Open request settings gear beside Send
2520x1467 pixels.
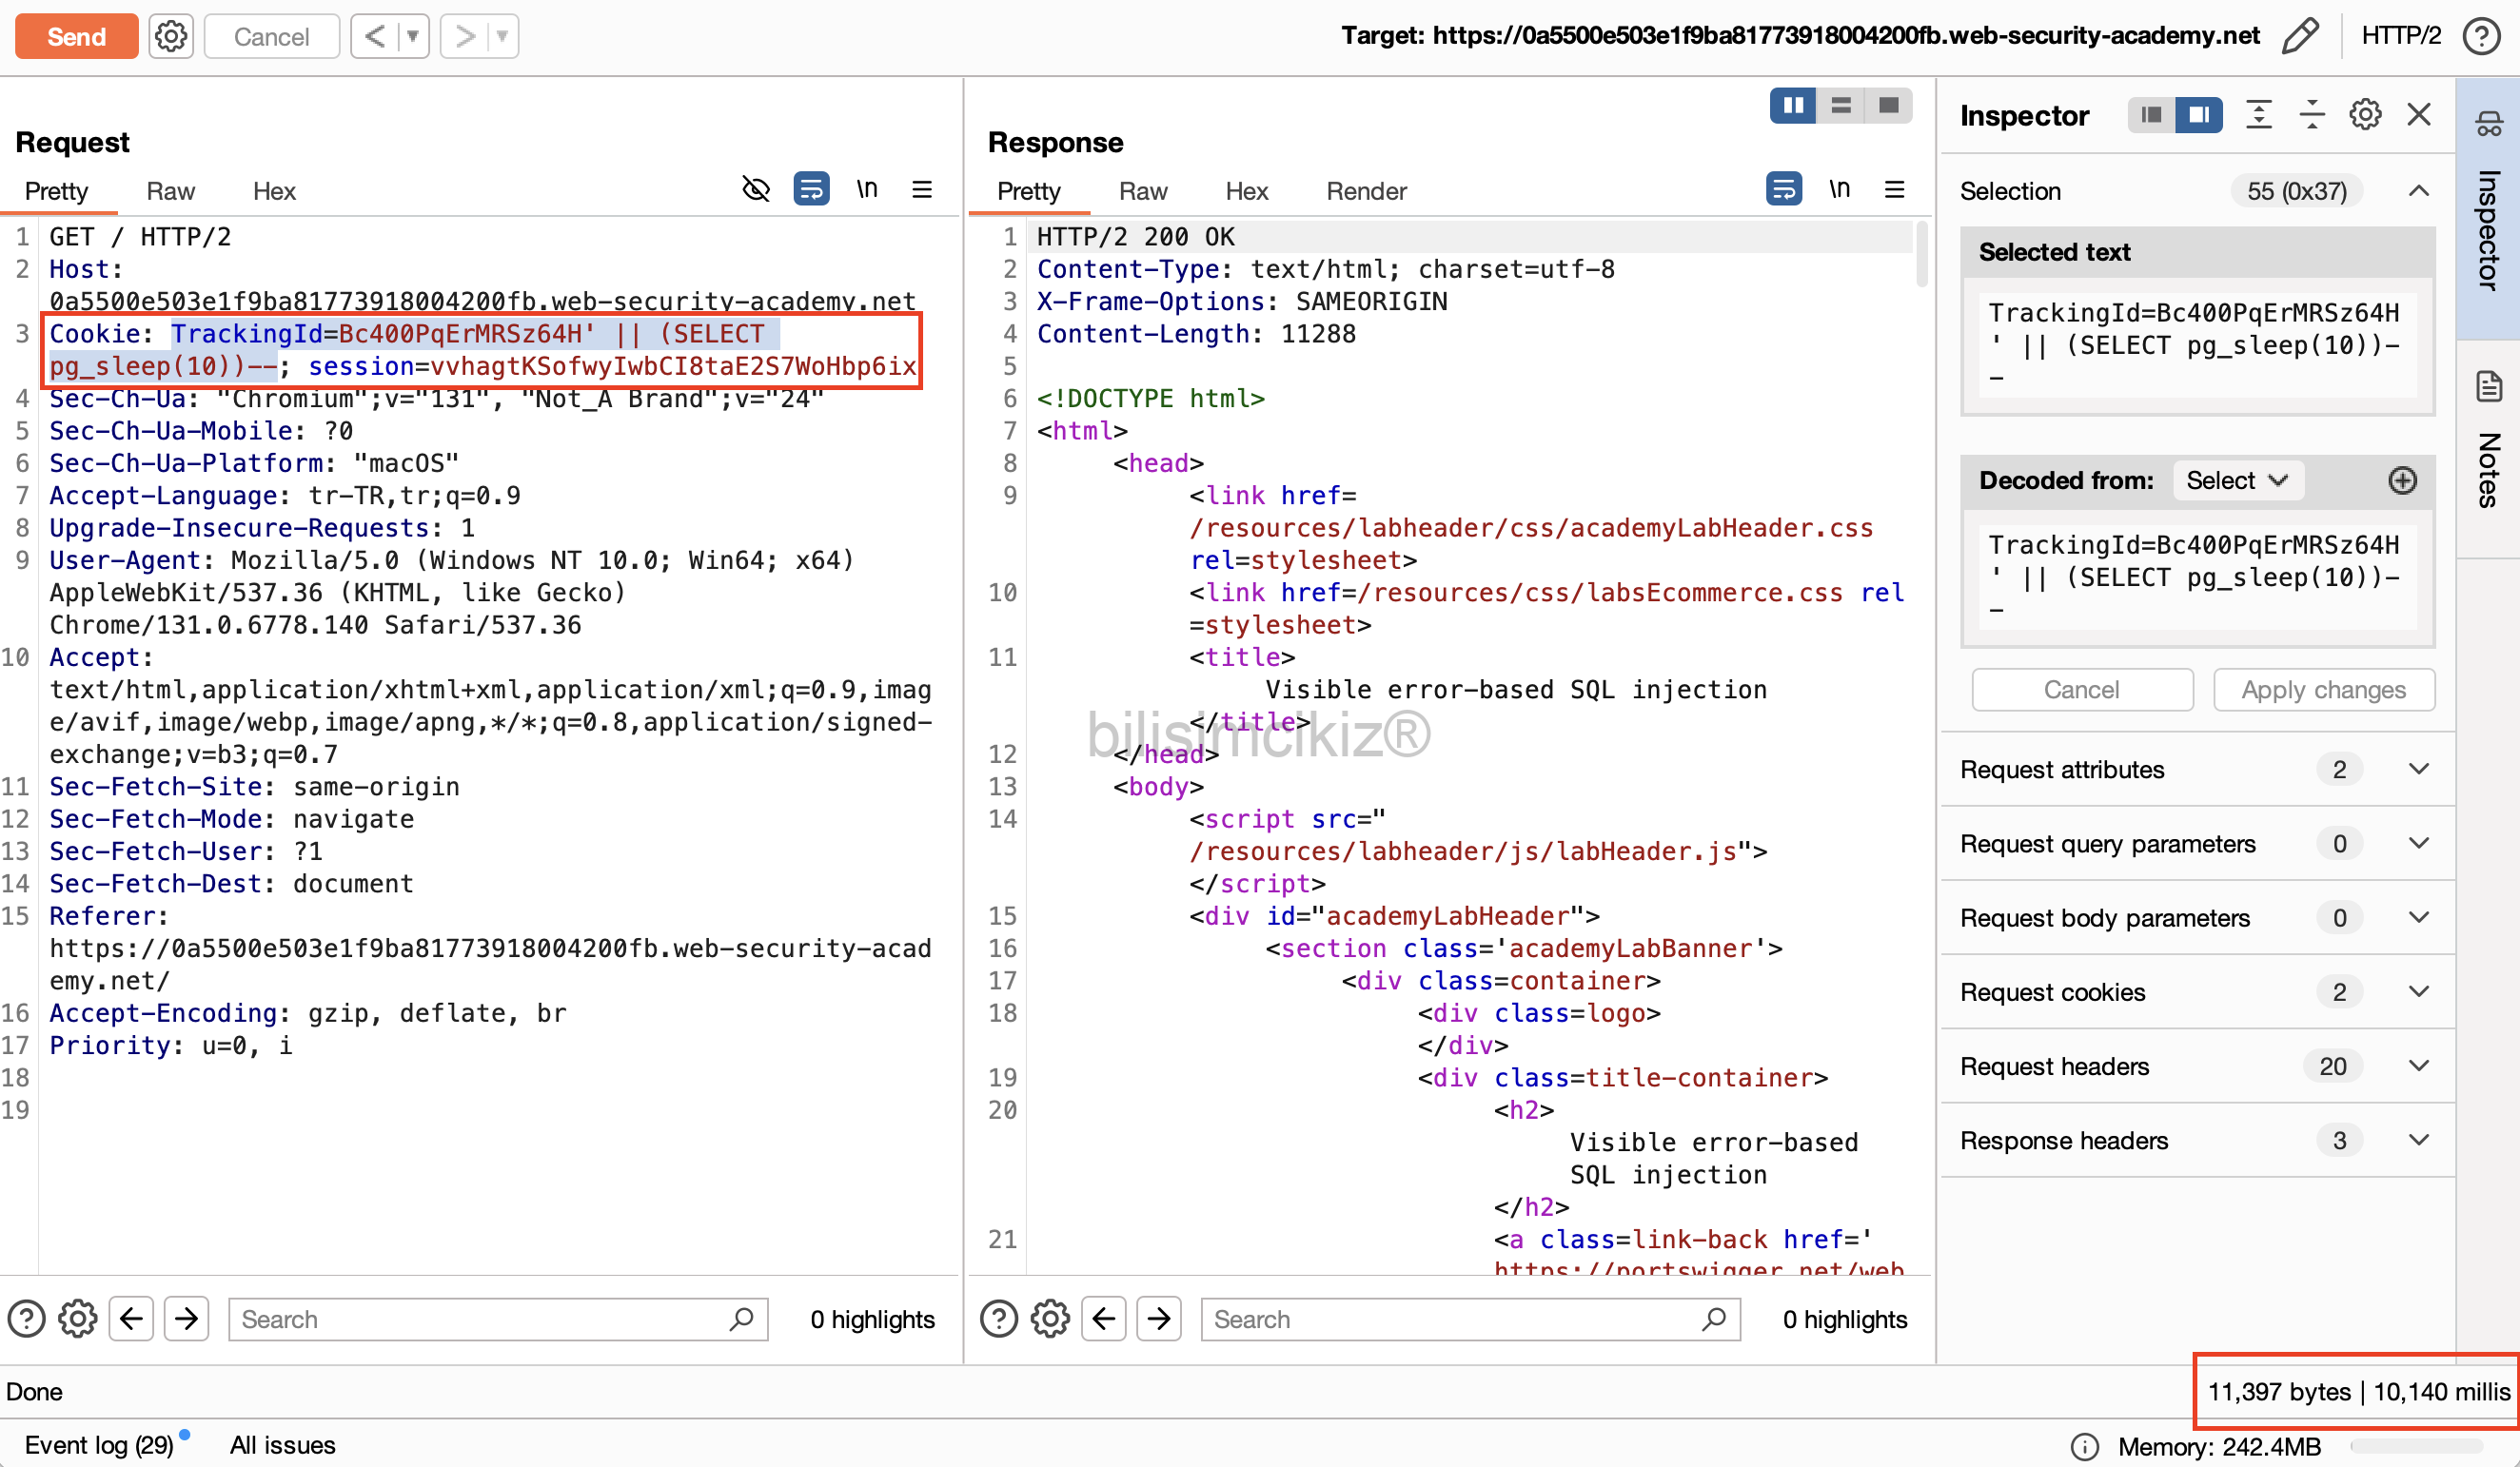(171, 36)
